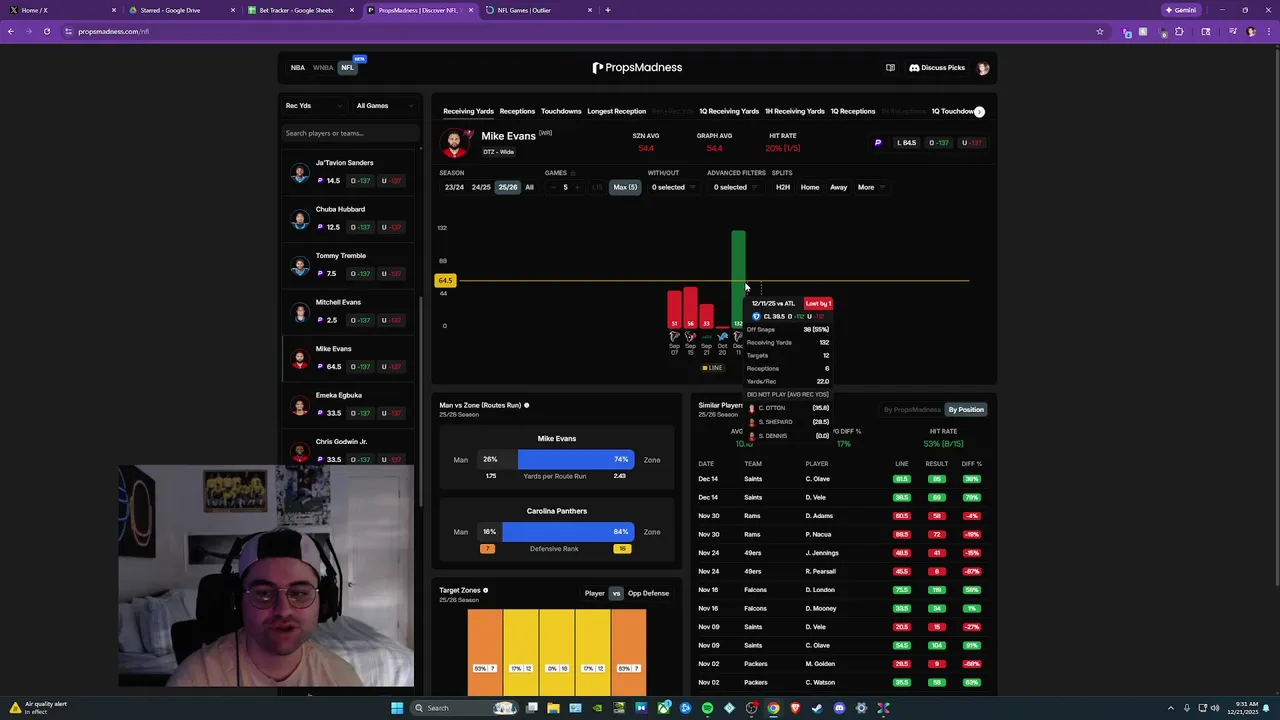Select the 25/26 season toggle

(x=508, y=187)
